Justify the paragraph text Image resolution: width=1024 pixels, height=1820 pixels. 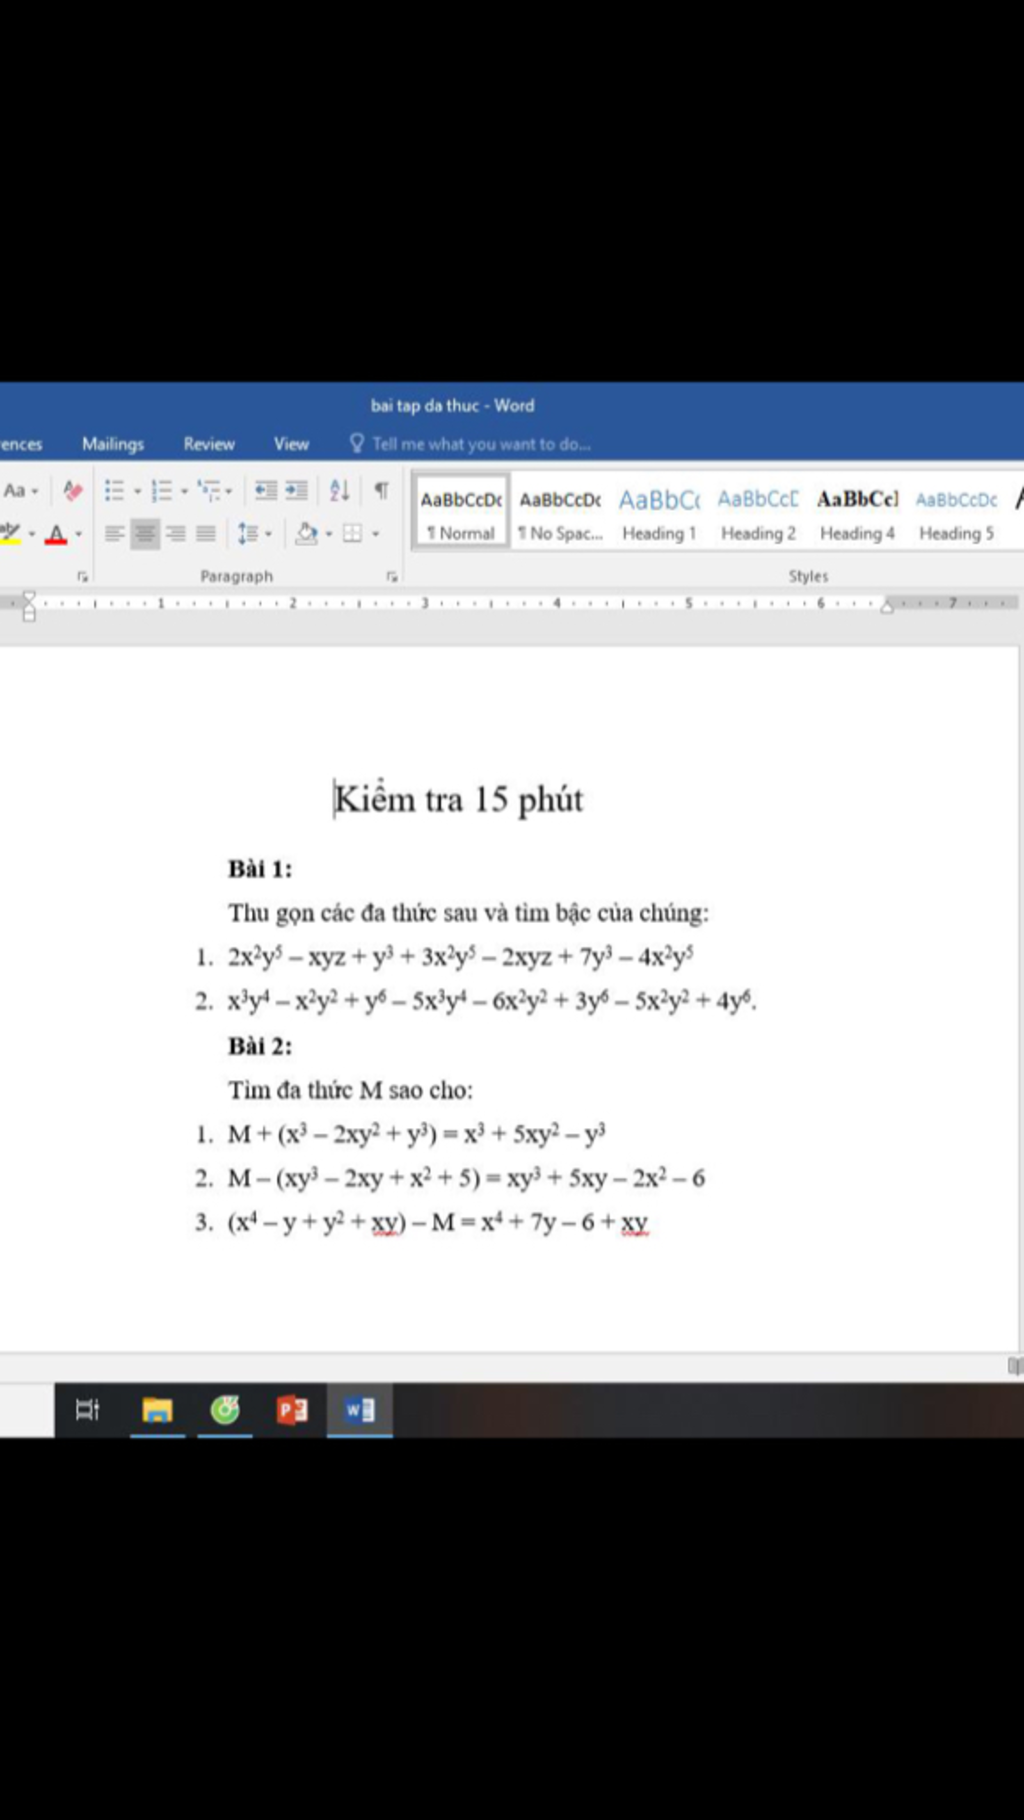(x=206, y=534)
